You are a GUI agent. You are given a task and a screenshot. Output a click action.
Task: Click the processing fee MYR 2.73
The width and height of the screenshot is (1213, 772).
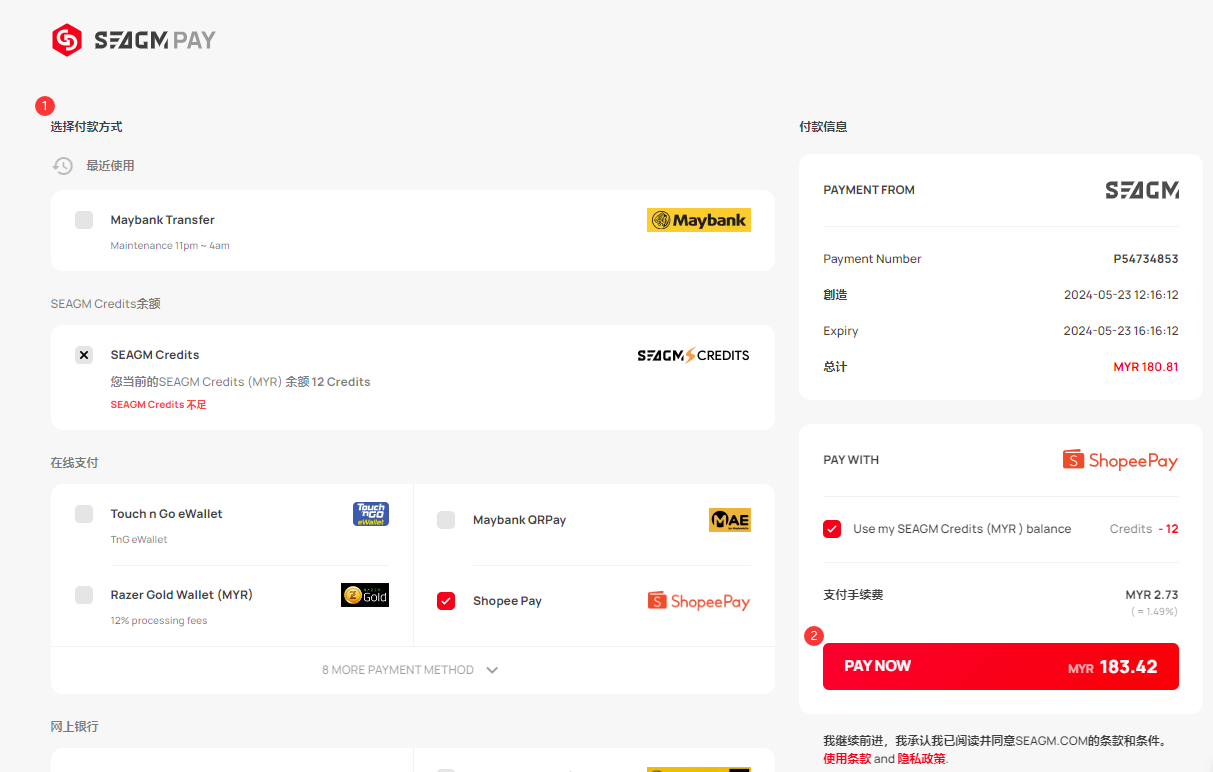[x=1152, y=595]
